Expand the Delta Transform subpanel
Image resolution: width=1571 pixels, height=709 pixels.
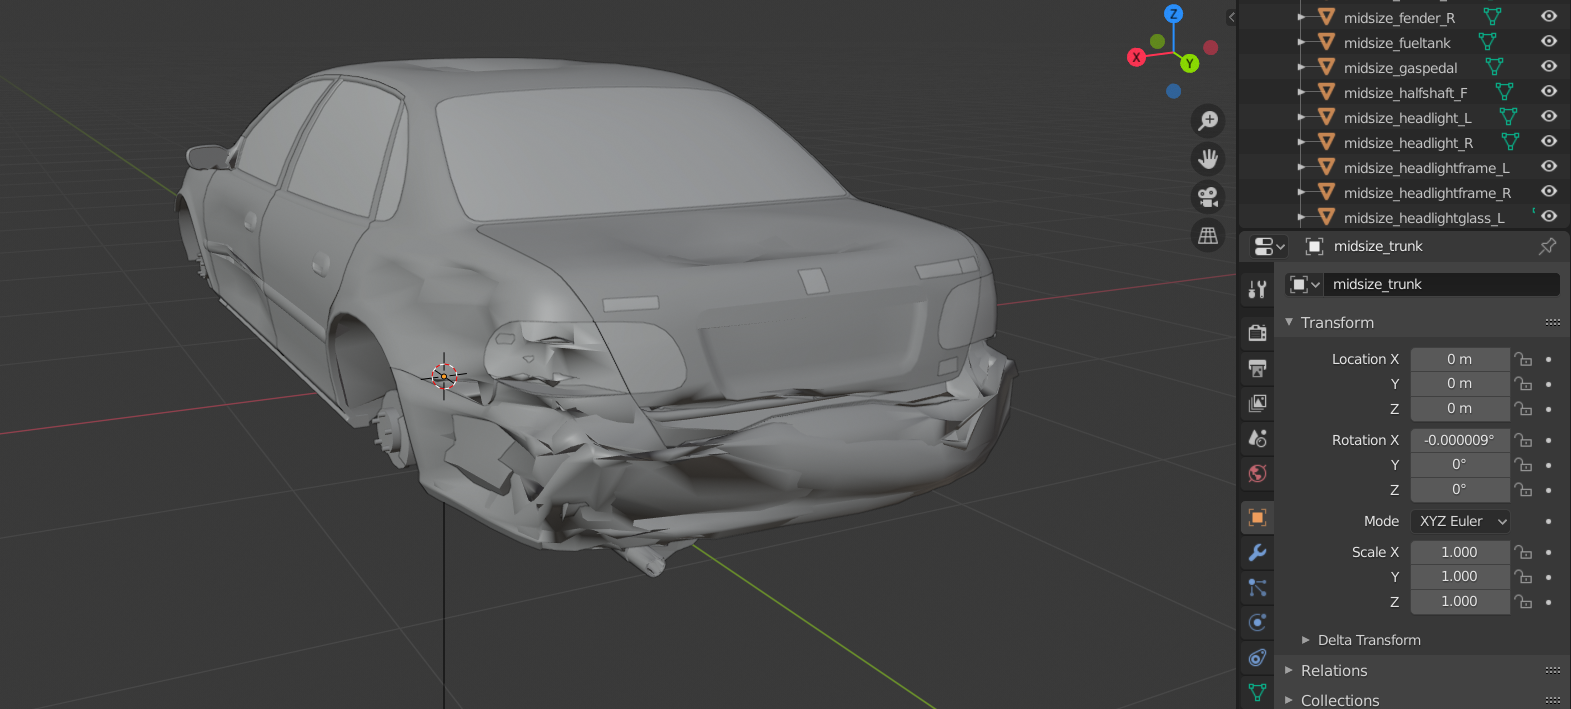[1305, 640]
